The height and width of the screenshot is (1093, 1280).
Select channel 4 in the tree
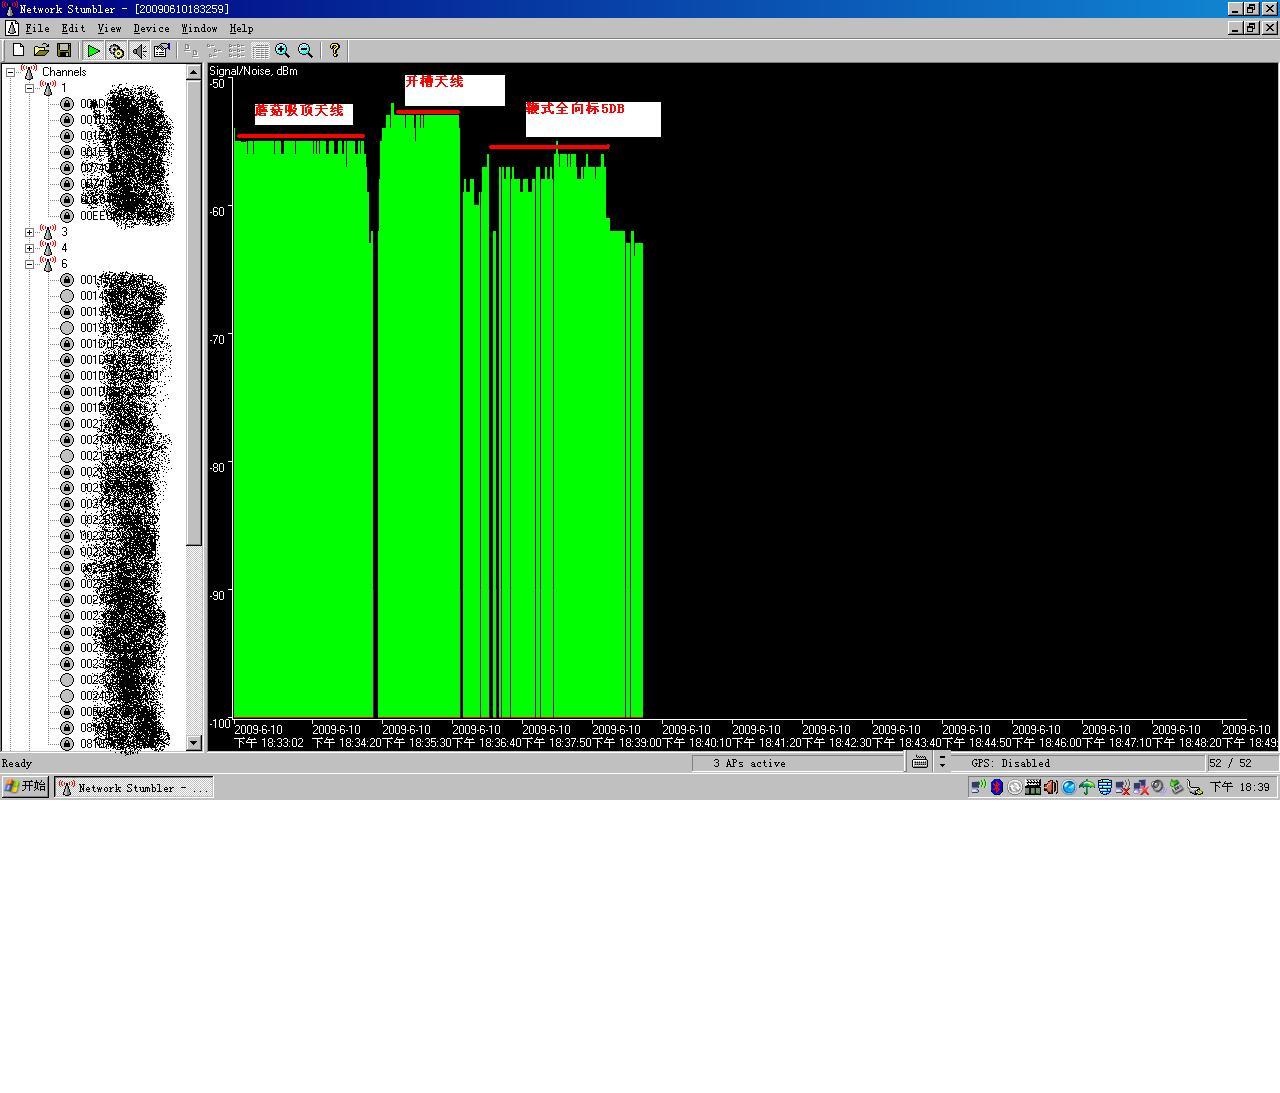click(64, 248)
